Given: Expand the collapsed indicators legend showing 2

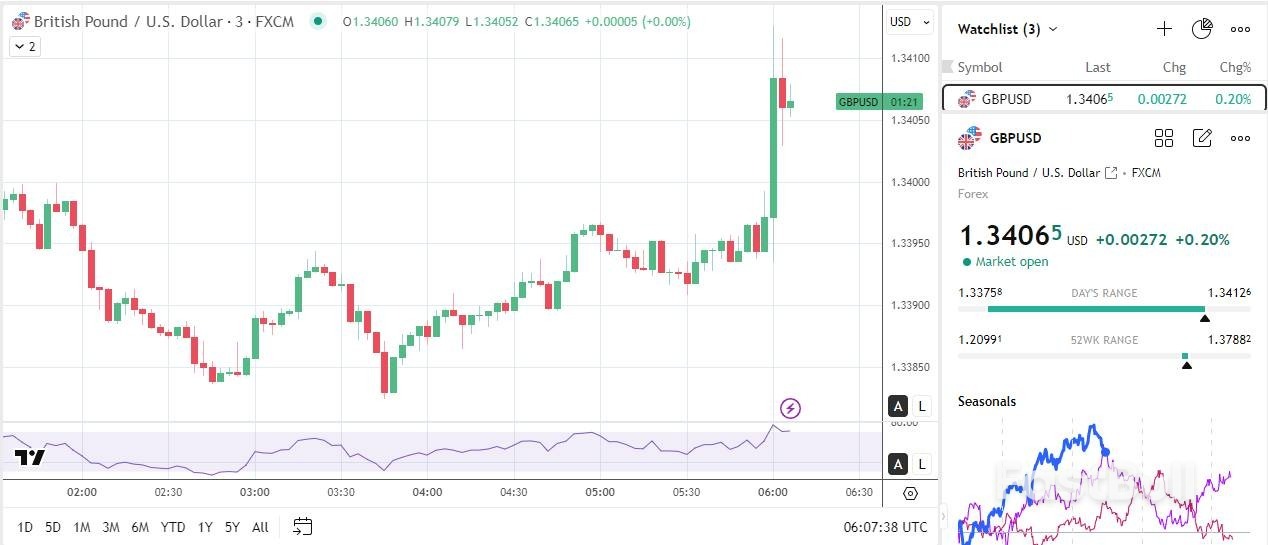Looking at the screenshot, I should (x=25, y=46).
